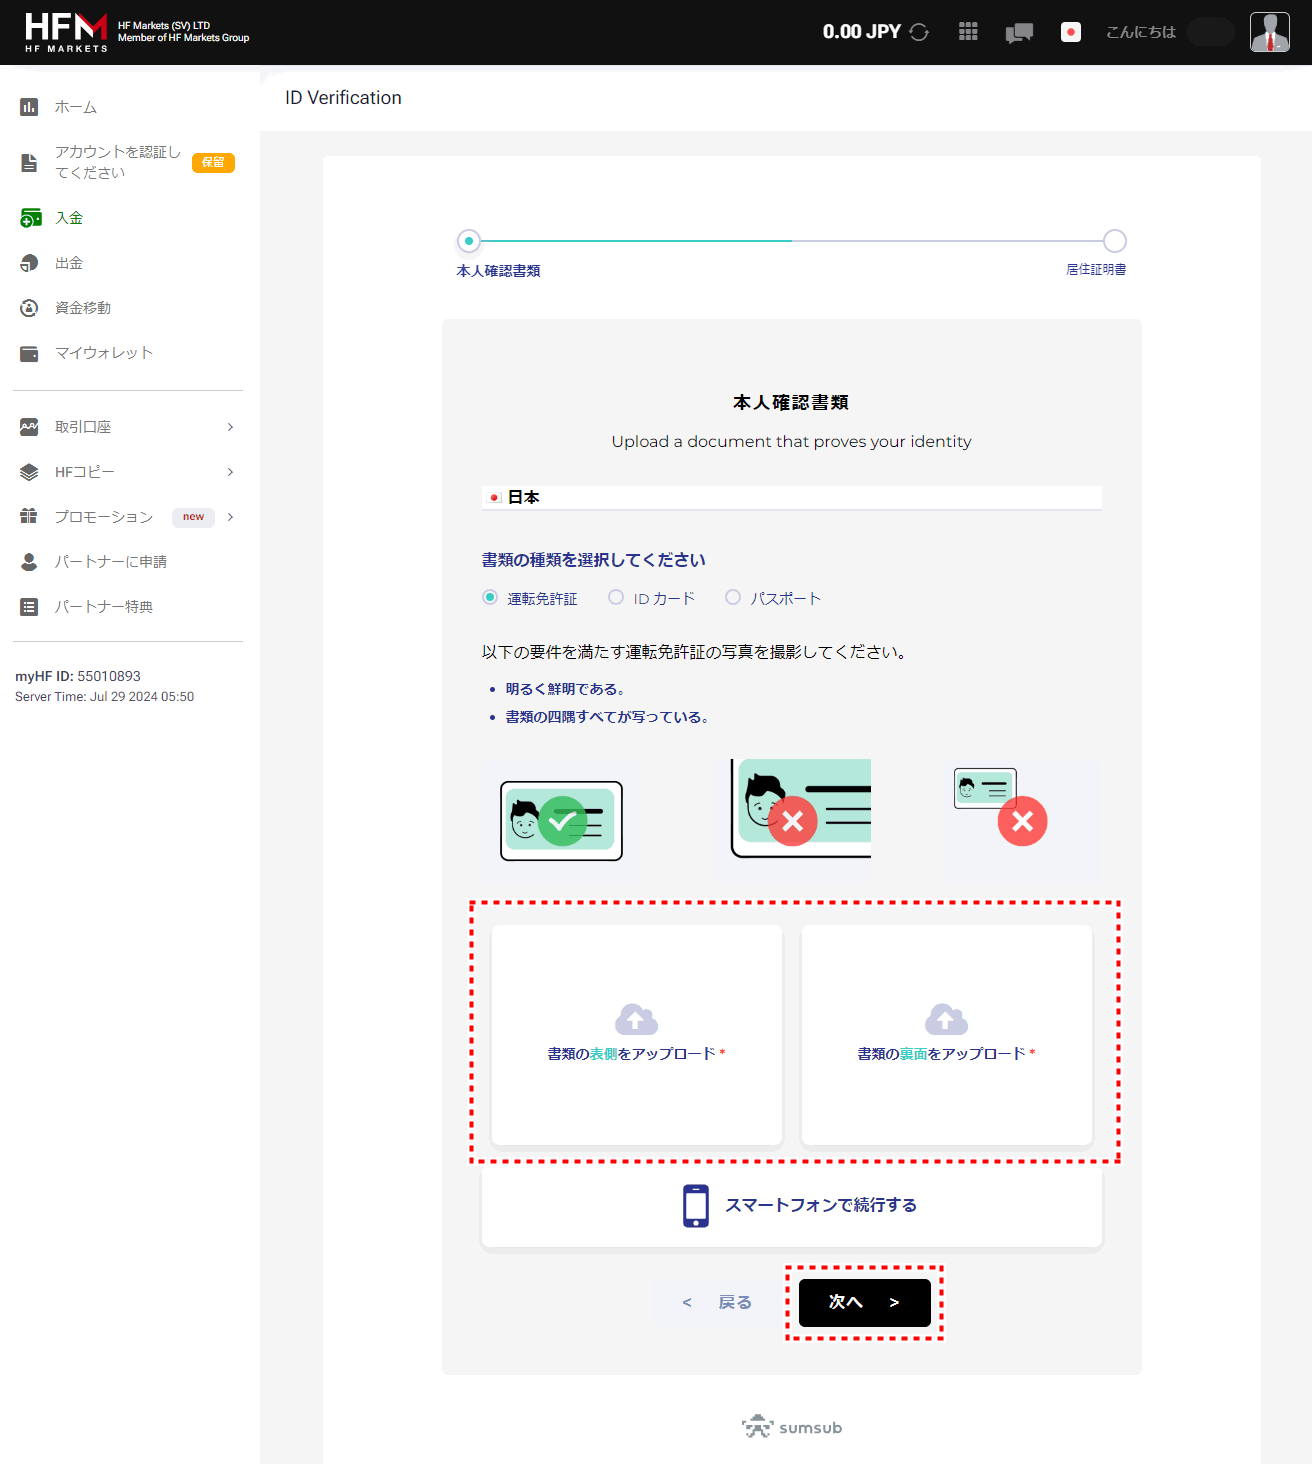Click the 居住証明書 step label
This screenshot has width=1312, height=1464.
pos(1096,270)
